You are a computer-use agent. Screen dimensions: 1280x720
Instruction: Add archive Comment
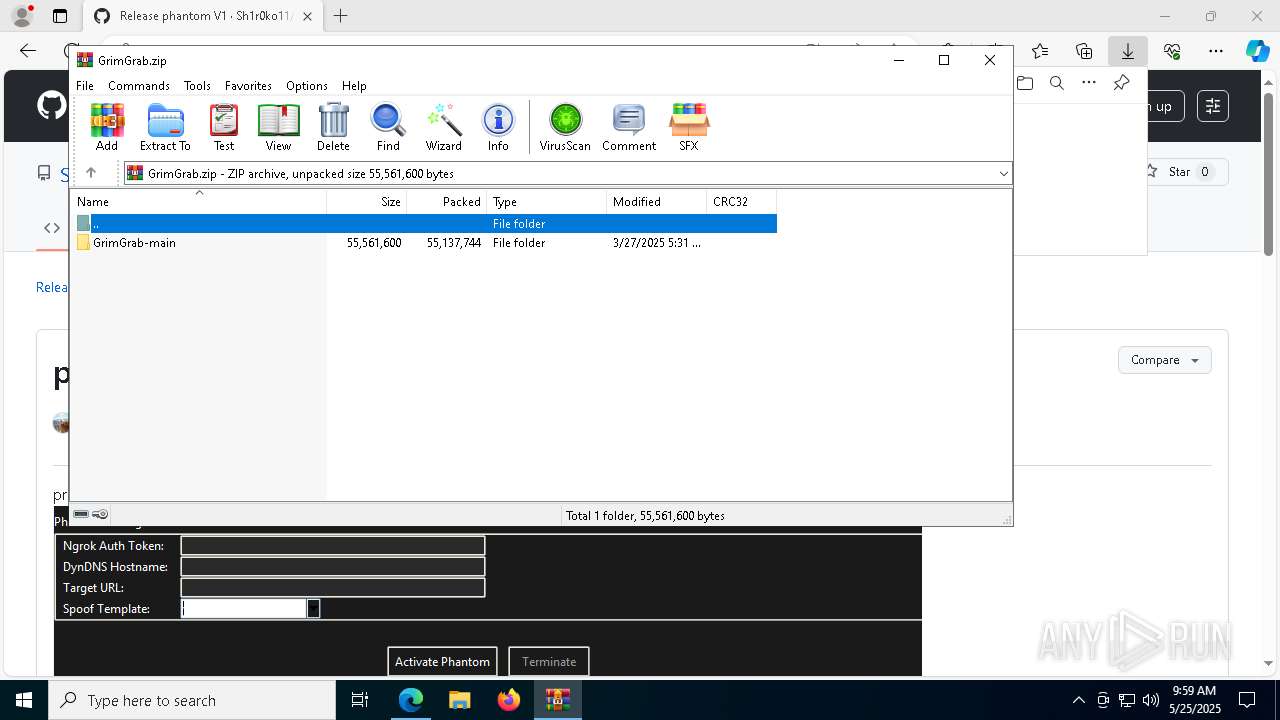(x=629, y=127)
